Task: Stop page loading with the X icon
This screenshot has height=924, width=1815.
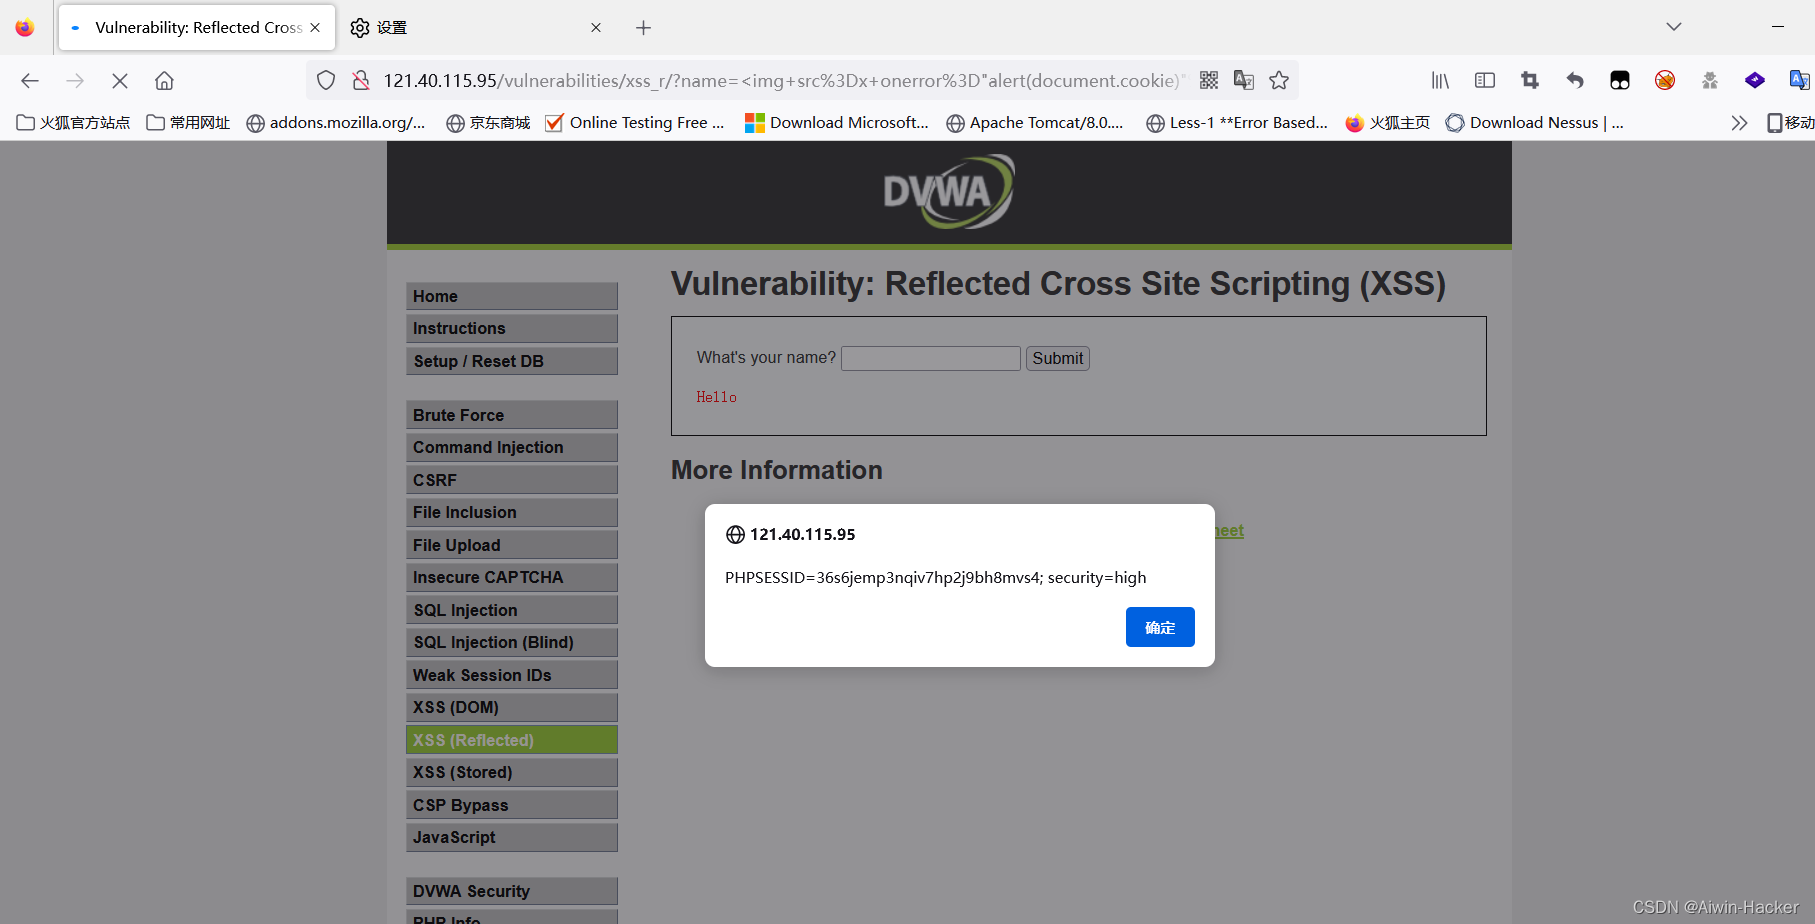Action: tap(120, 81)
